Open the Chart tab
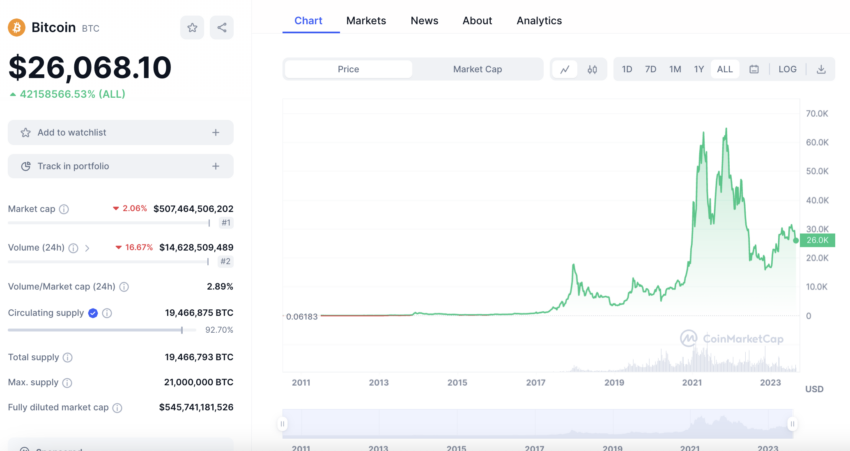The image size is (850, 451). point(308,21)
